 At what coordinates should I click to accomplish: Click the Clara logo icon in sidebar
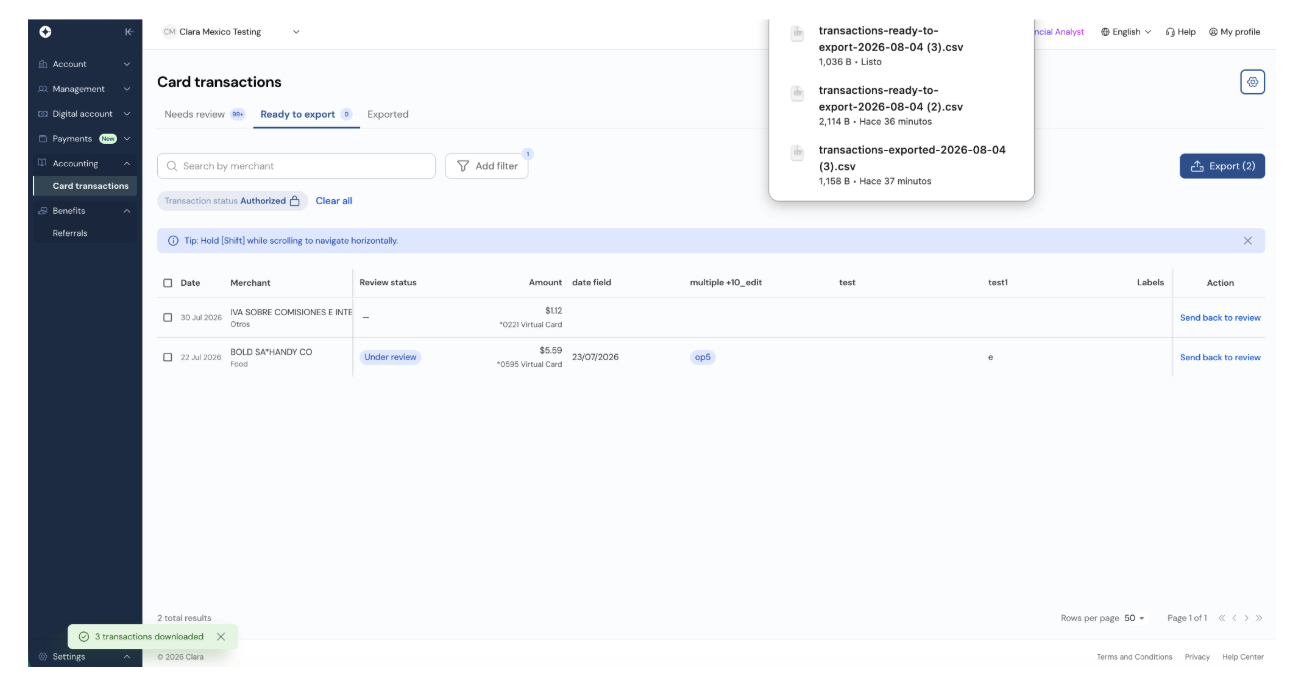click(x=45, y=32)
